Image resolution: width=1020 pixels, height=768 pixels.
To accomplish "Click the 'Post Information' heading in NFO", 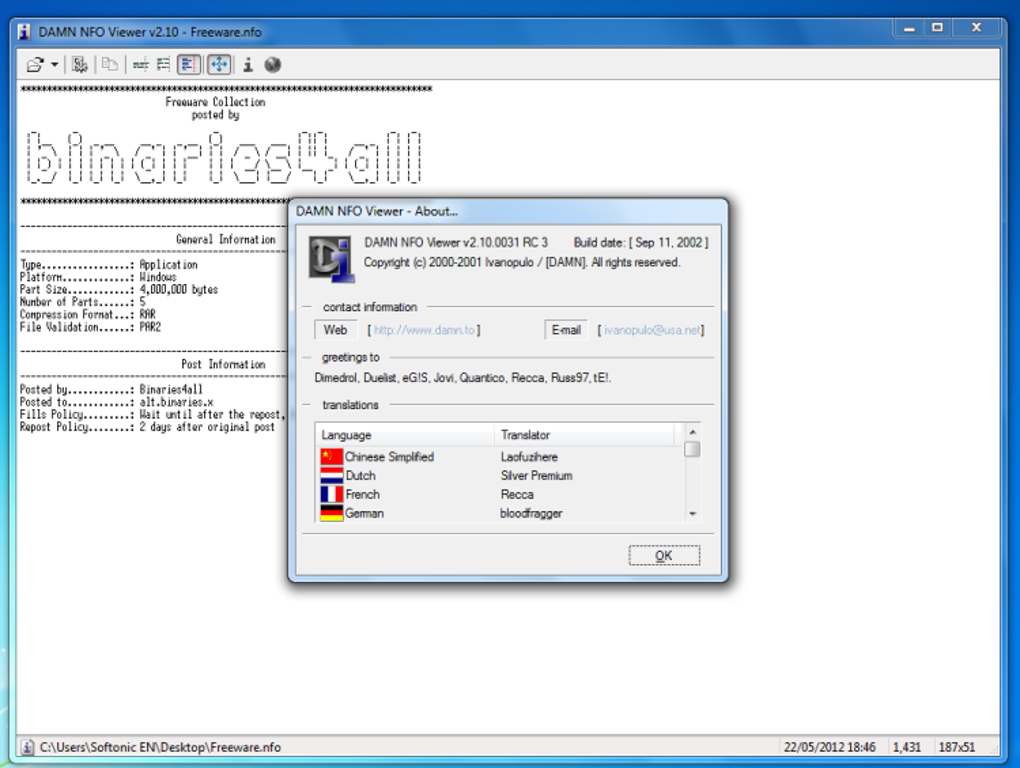I will point(223,364).
